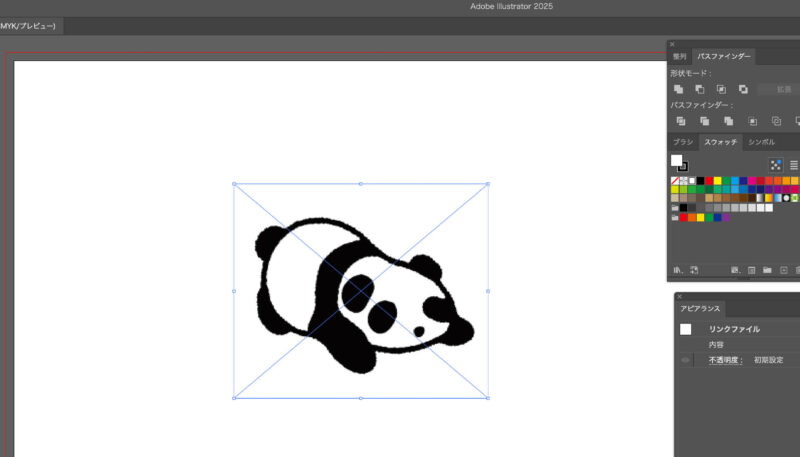Toggle the opacity visibility eye in Appearance
800x457 pixels.
pyautogui.click(x=685, y=359)
